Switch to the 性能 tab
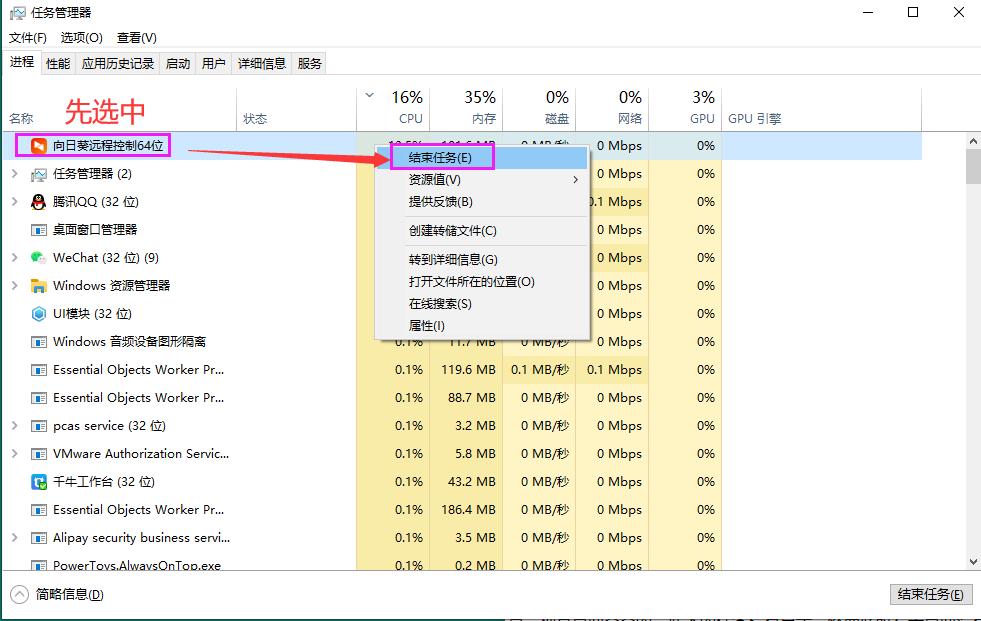Image resolution: width=981 pixels, height=621 pixels. (57, 62)
